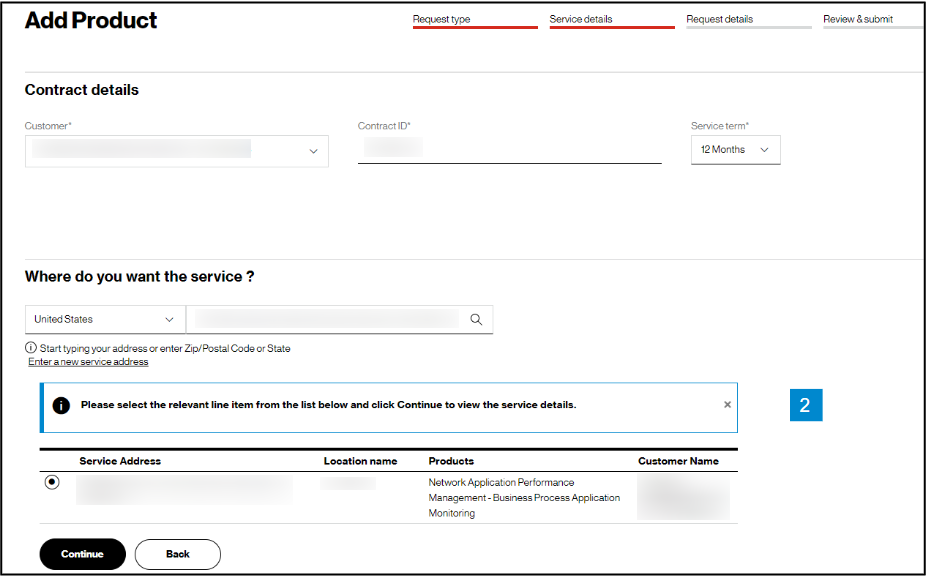
Task: Go to Request type step
Action: click(442, 19)
